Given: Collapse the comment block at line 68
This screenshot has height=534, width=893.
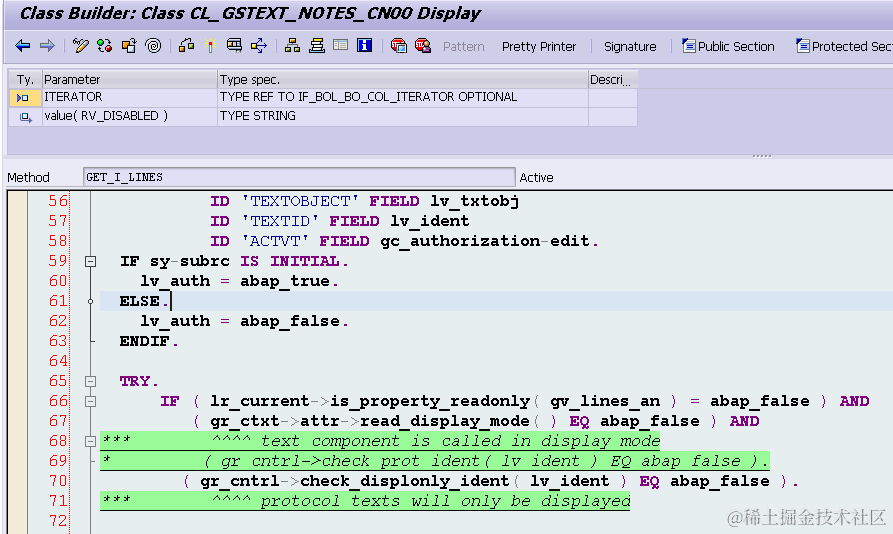Looking at the screenshot, I should click(x=90, y=441).
